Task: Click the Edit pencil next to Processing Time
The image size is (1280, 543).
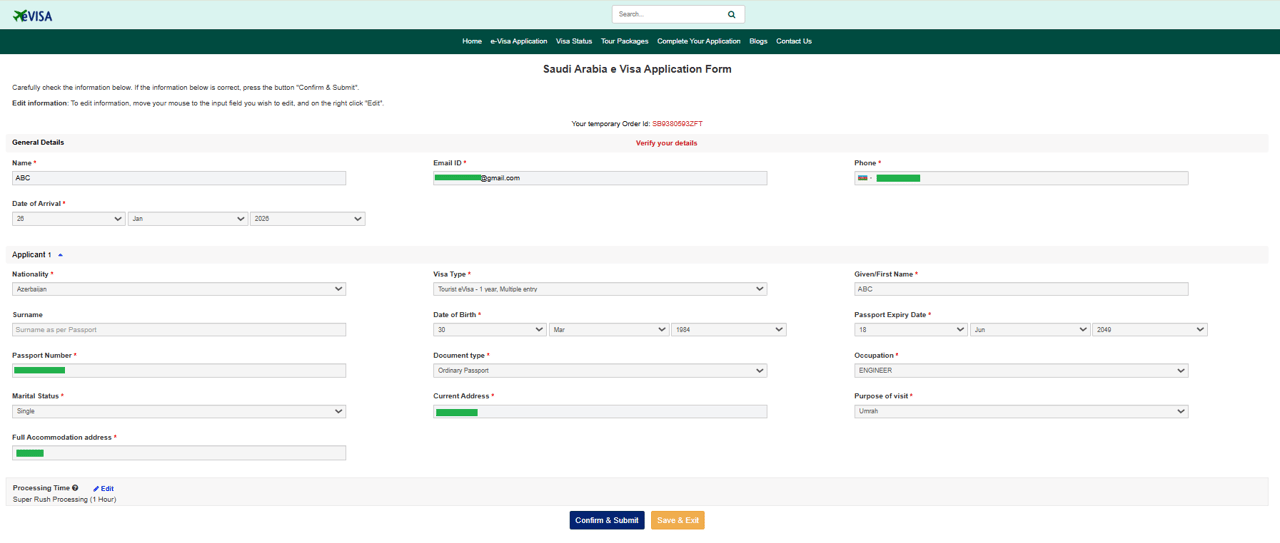Action: pos(103,489)
